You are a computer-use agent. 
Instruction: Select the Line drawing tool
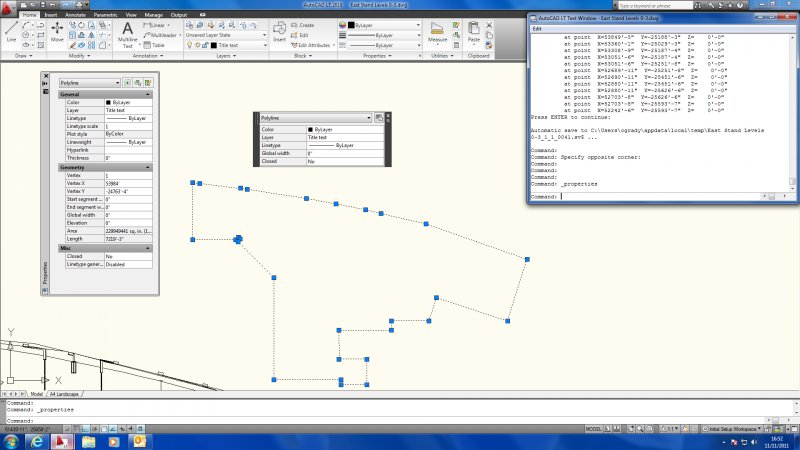11,31
